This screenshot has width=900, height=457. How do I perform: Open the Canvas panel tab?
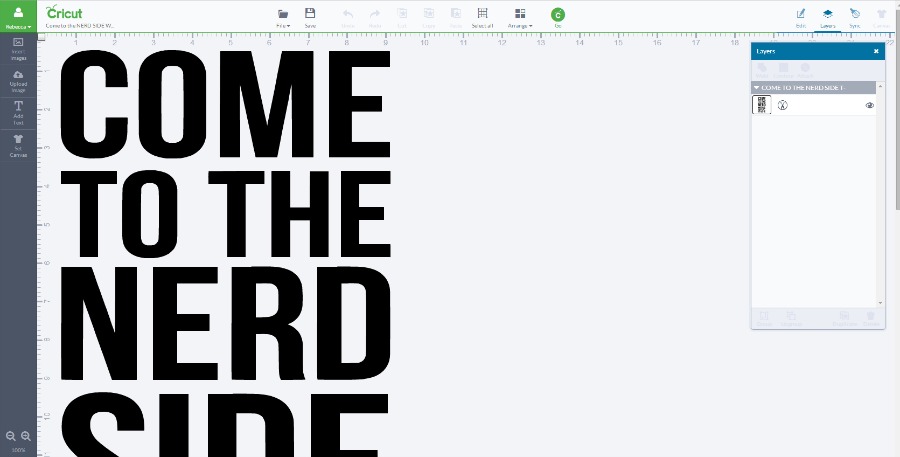(x=882, y=18)
